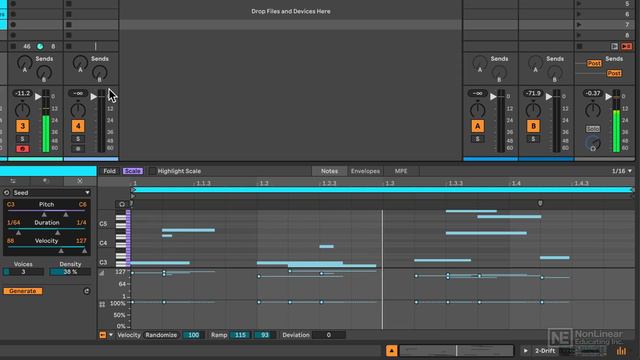Open the Velocity lane selector dropdown
640x360 pixels.
(111, 335)
